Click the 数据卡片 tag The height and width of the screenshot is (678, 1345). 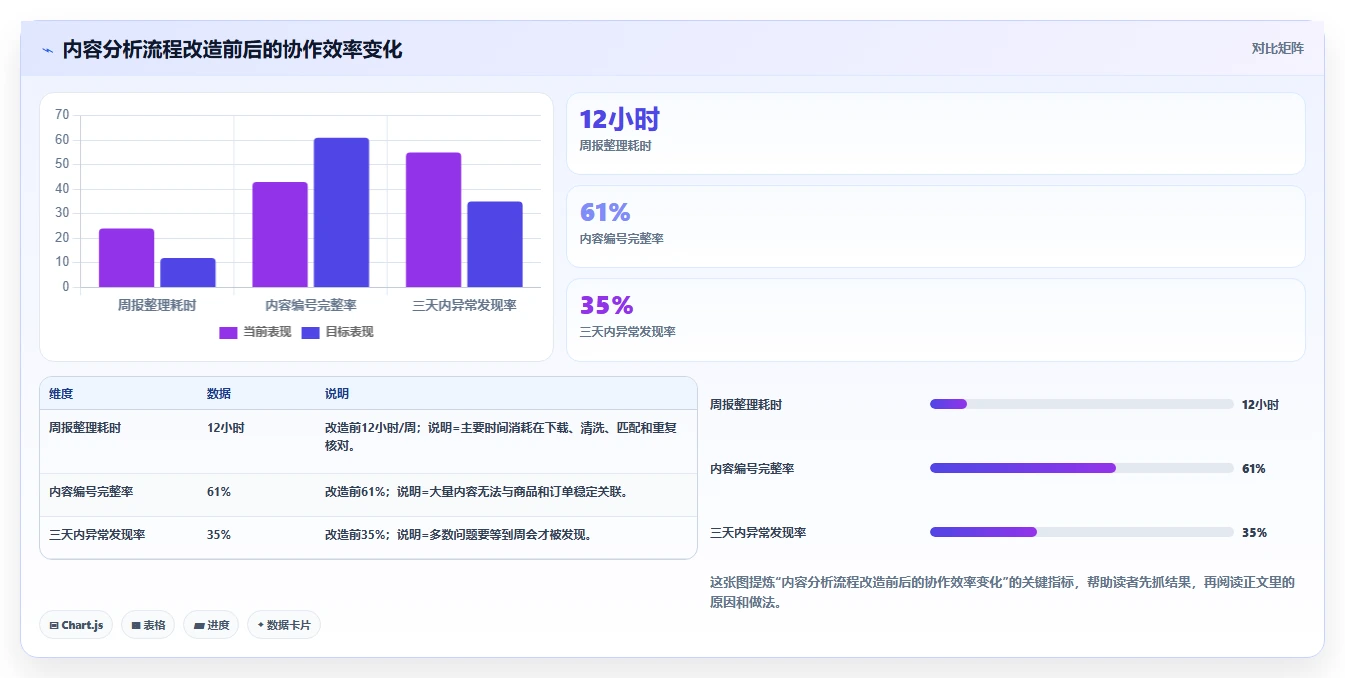click(x=284, y=625)
